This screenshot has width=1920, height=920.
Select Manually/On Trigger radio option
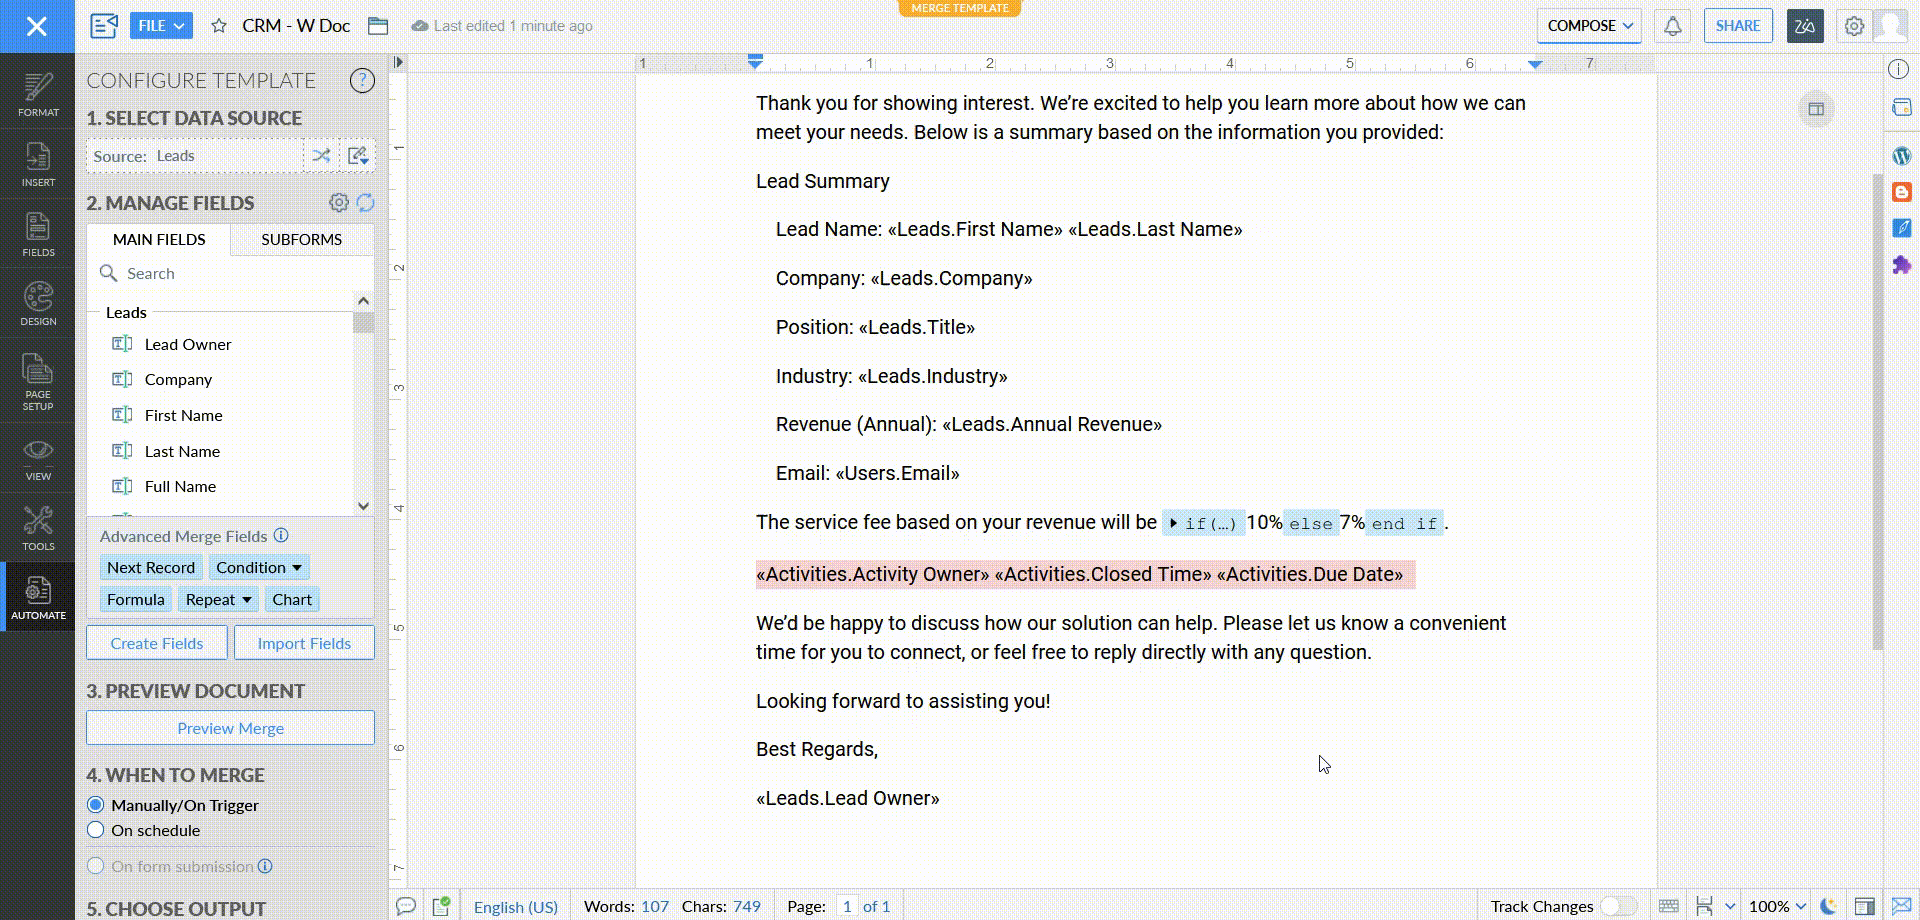(x=96, y=805)
